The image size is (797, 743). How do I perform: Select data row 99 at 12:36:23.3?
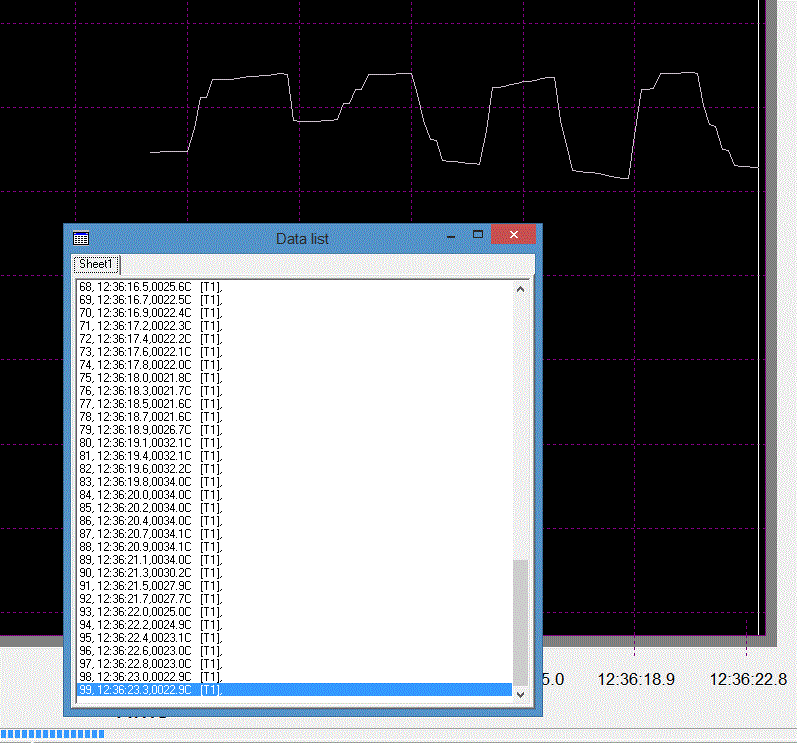(x=294, y=690)
